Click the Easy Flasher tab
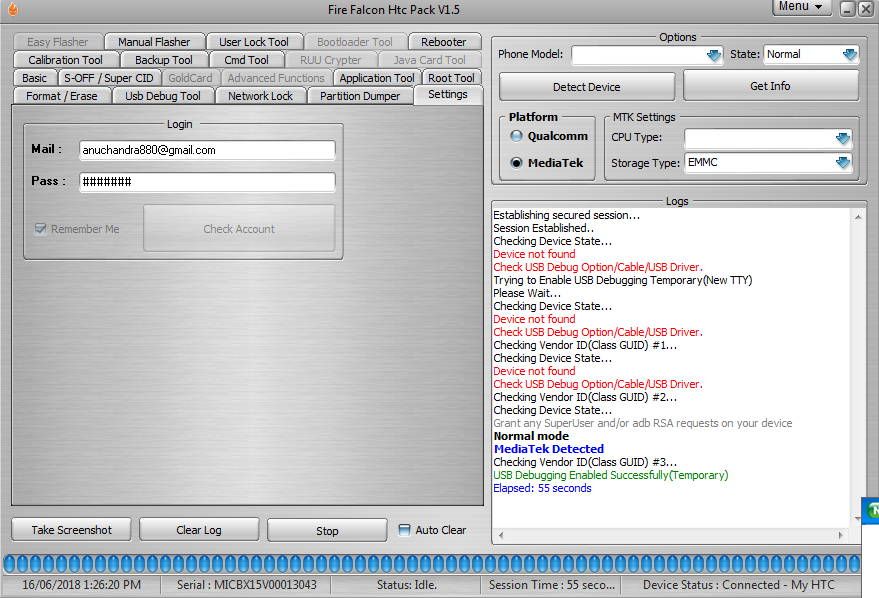The width and height of the screenshot is (879, 598). [x=58, y=42]
